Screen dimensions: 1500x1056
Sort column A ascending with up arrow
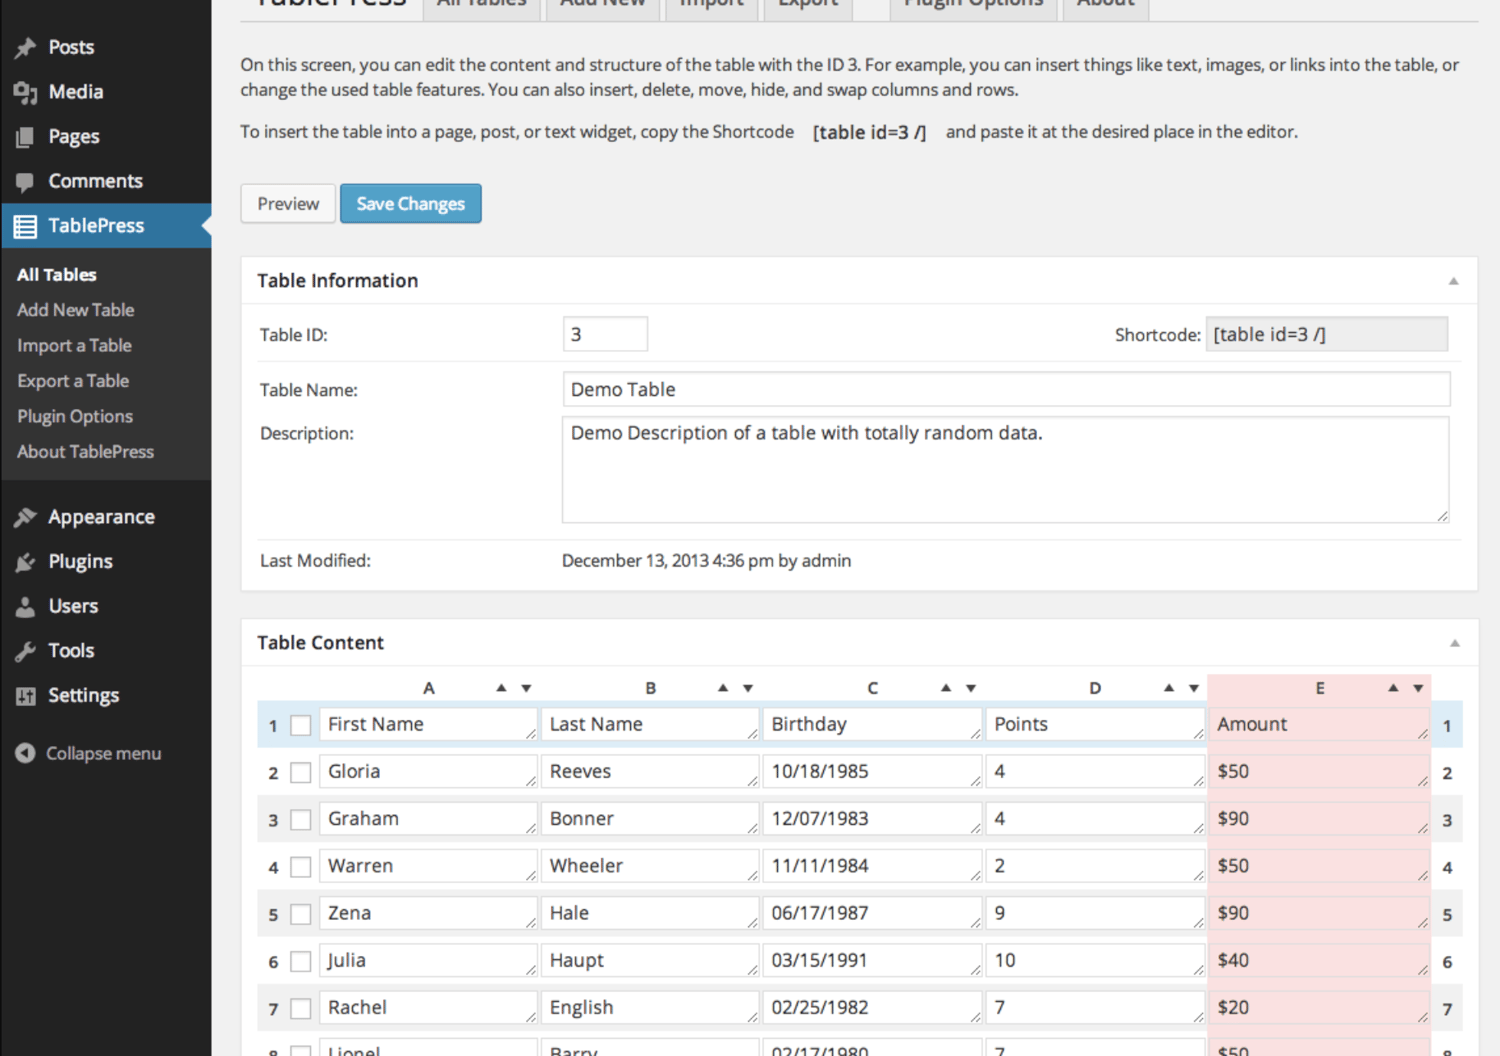click(501, 688)
